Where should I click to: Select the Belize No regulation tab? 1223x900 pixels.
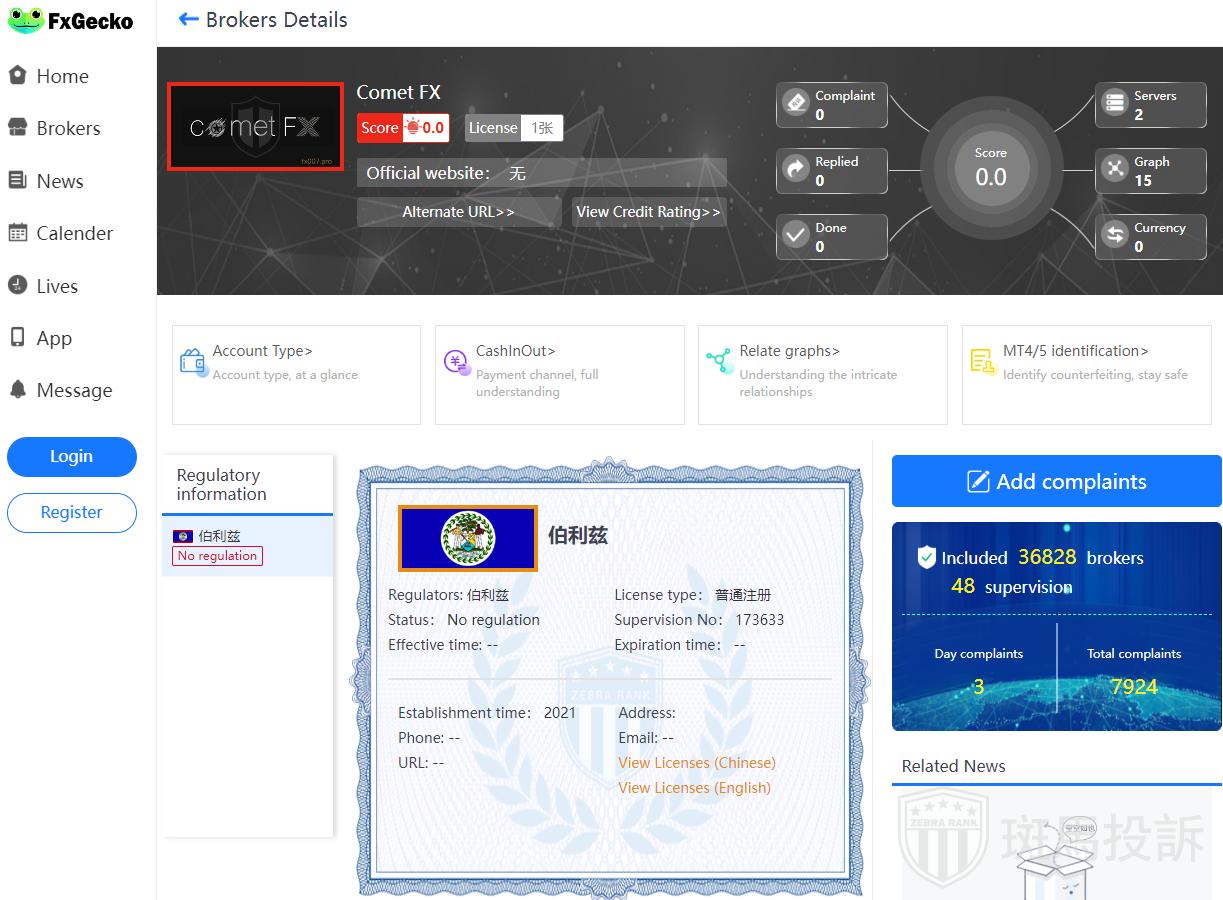pos(246,546)
